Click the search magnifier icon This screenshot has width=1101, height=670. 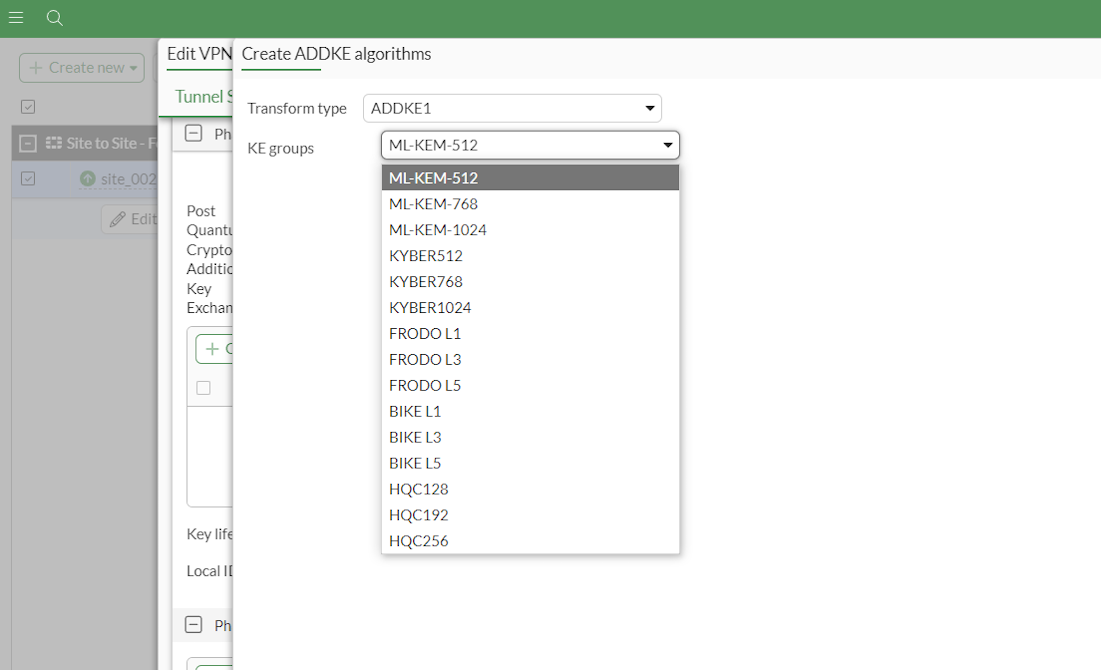tap(54, 18)
